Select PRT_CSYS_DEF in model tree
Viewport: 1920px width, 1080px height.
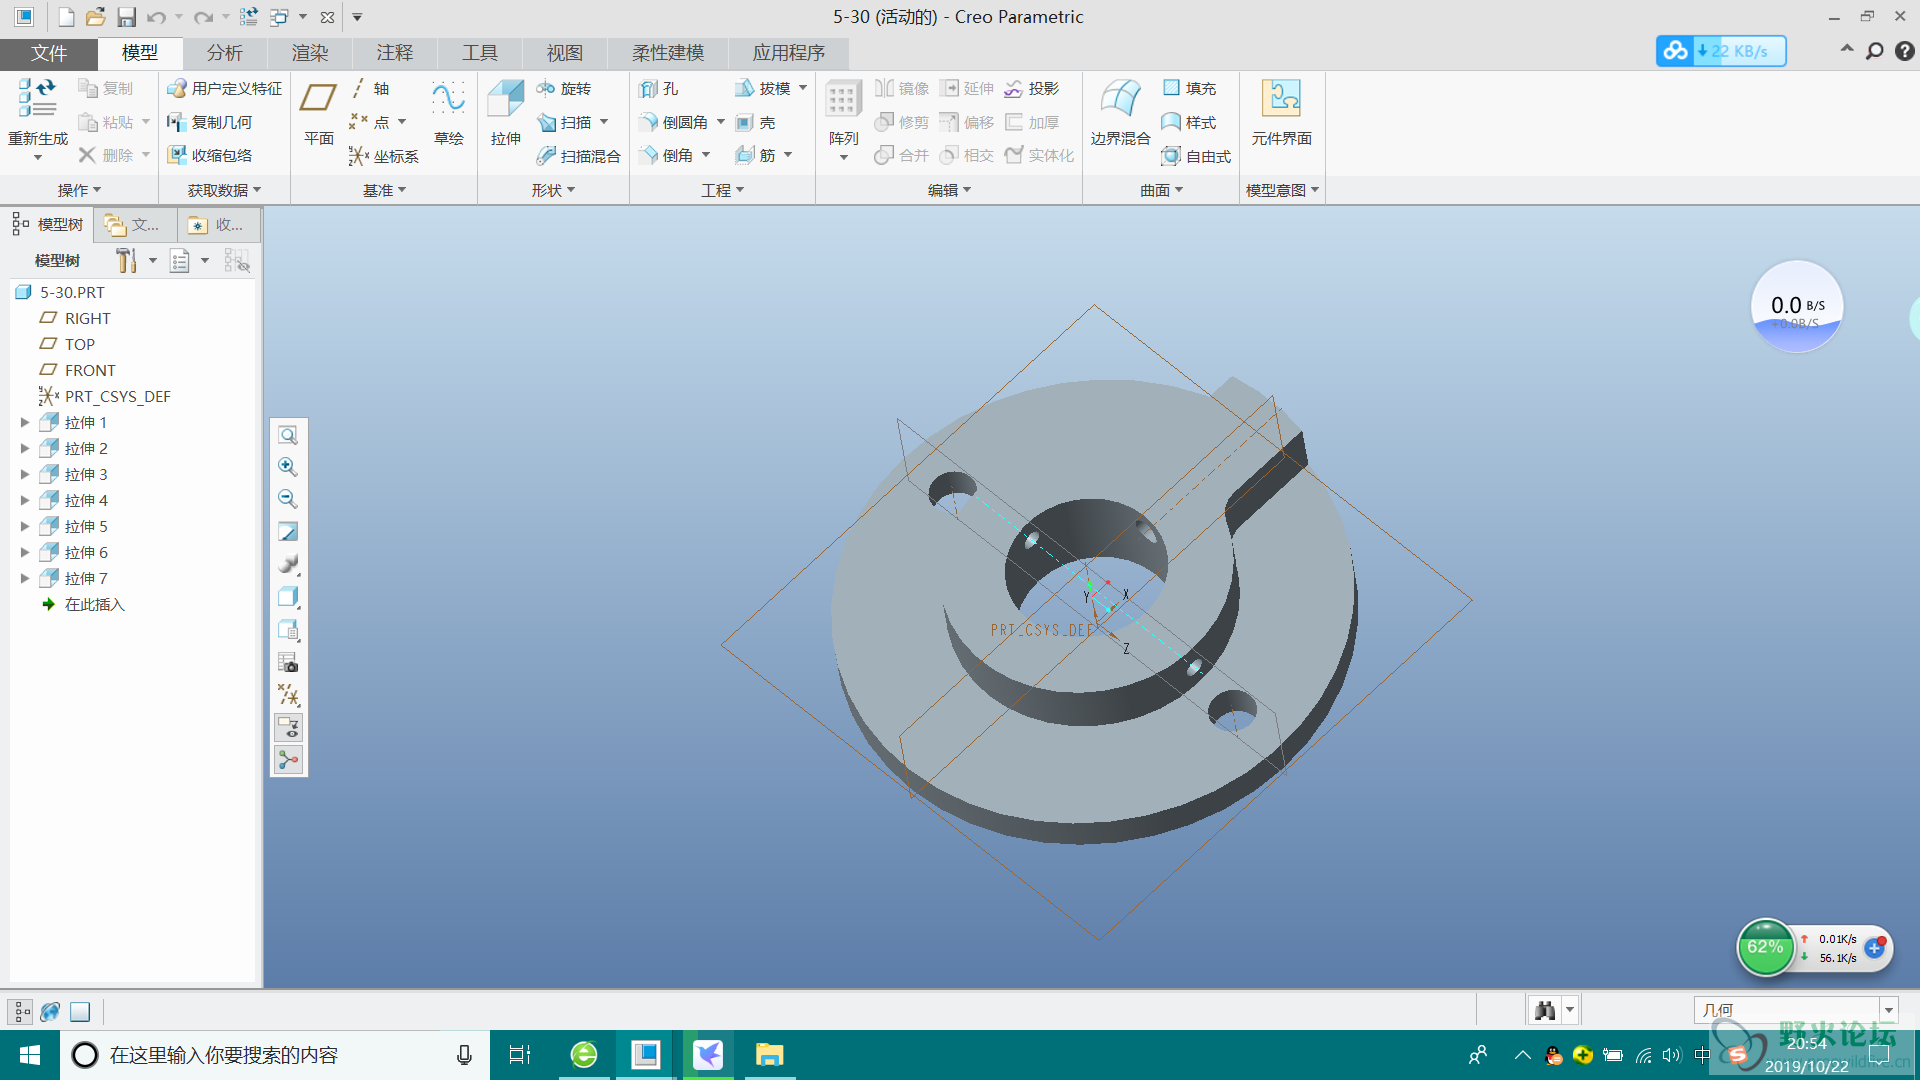point(105,397)
